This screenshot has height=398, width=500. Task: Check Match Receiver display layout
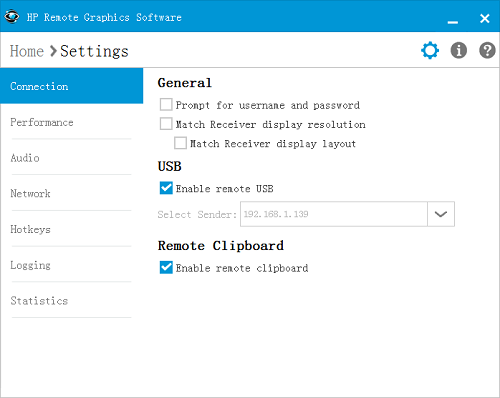180,143
